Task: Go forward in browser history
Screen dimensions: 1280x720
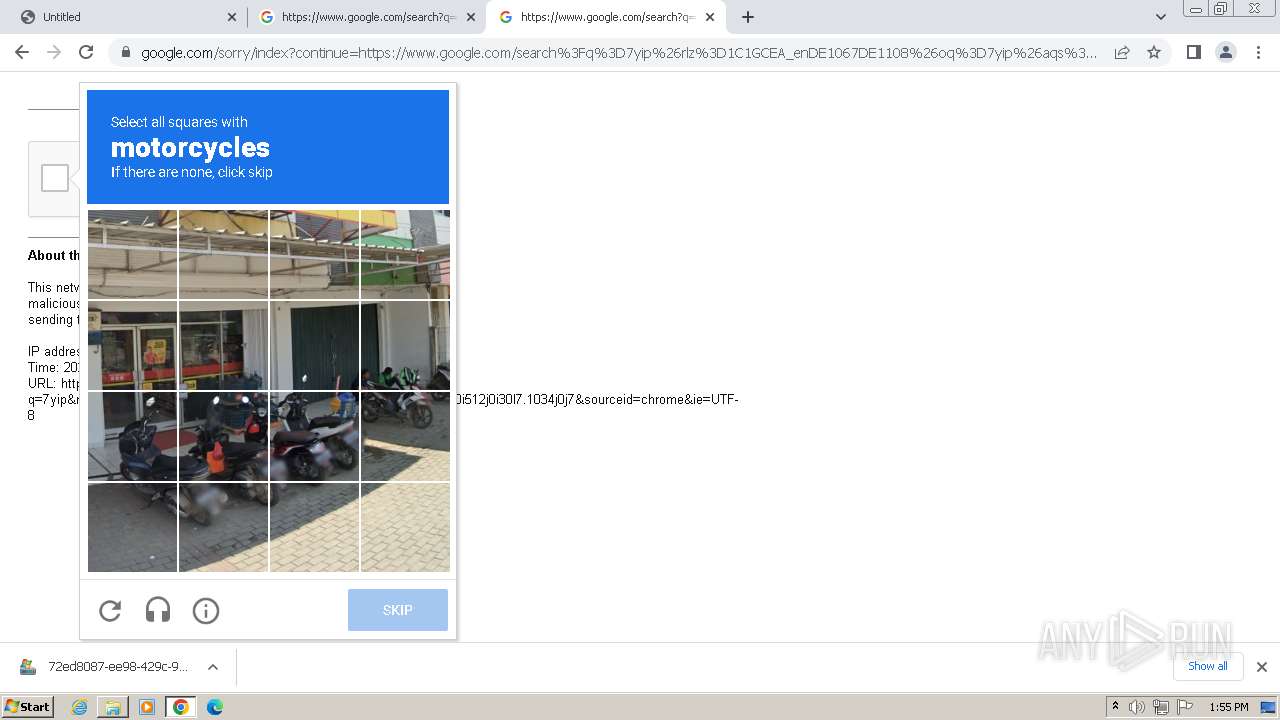Action: (54, 52)
